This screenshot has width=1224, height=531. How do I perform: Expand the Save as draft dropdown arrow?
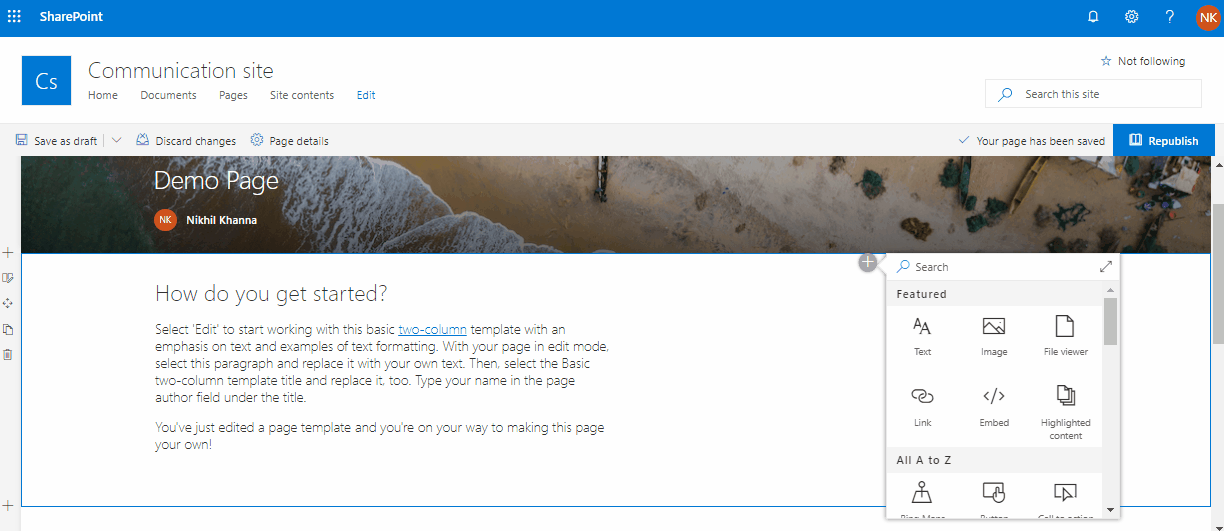coord(116,141)
